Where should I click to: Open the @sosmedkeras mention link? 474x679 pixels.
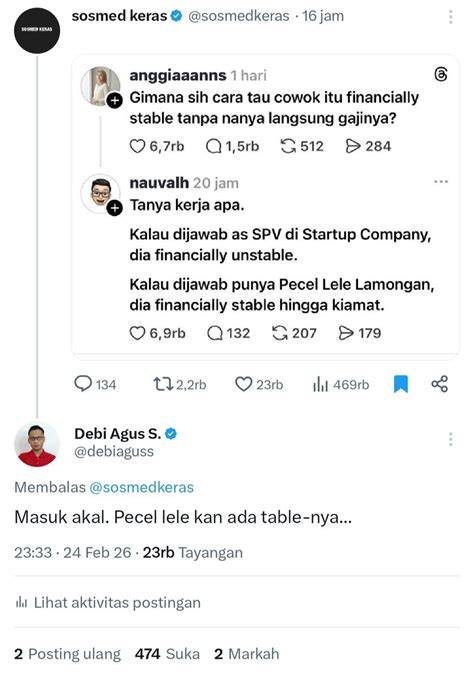pos(142,487)
